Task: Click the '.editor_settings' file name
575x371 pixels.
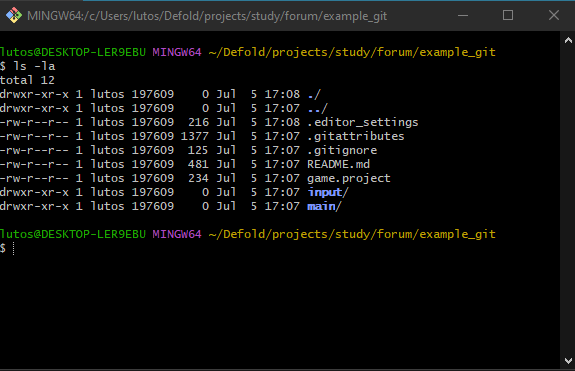Action: pos(363,122)
